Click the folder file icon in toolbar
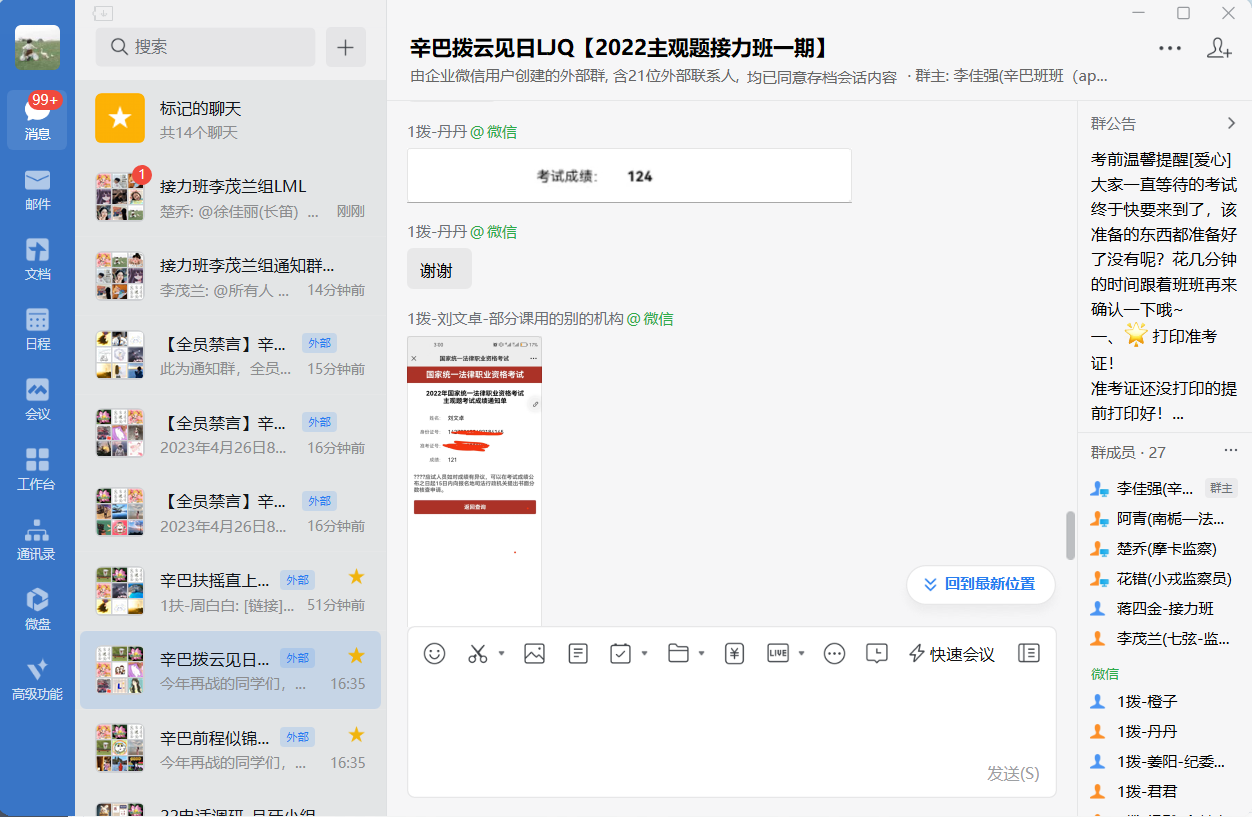 (678, 653)
